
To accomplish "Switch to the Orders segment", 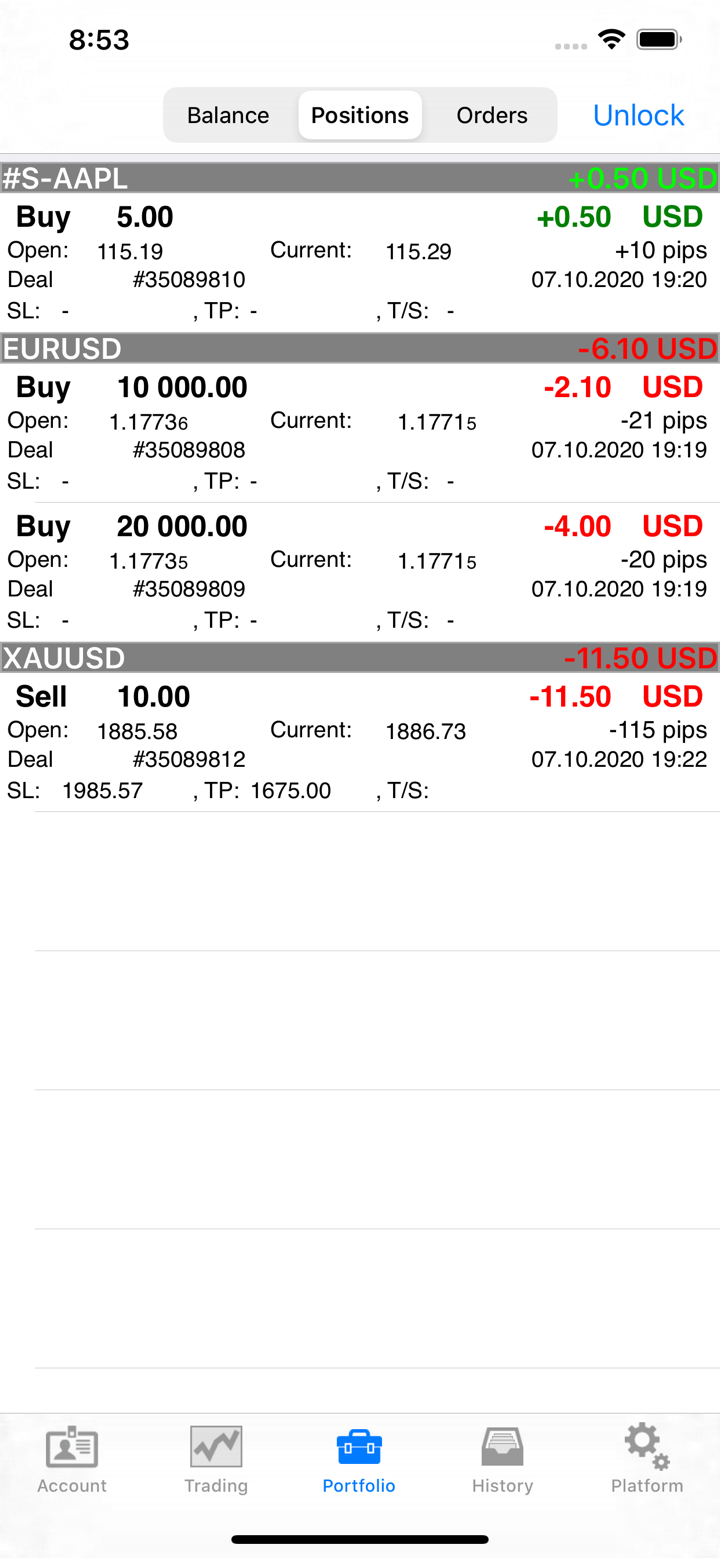I will click(492, 115).
